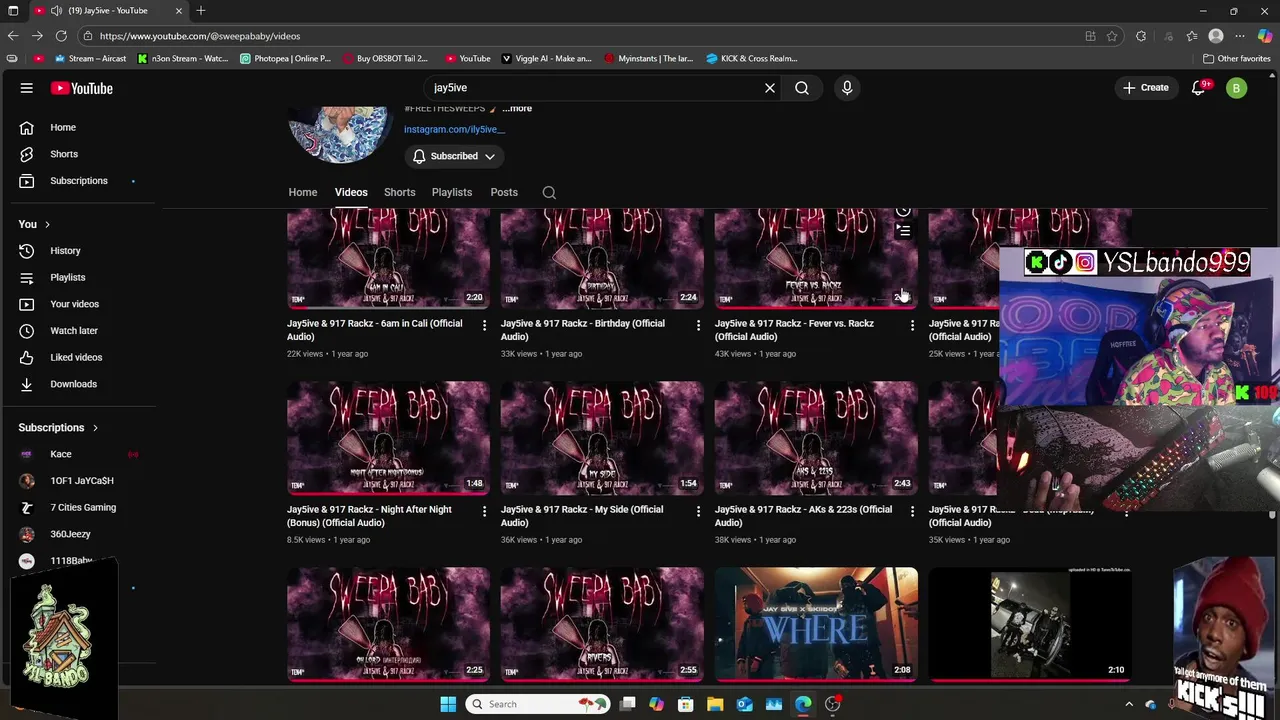Open a new browser tab

(201, 11)
